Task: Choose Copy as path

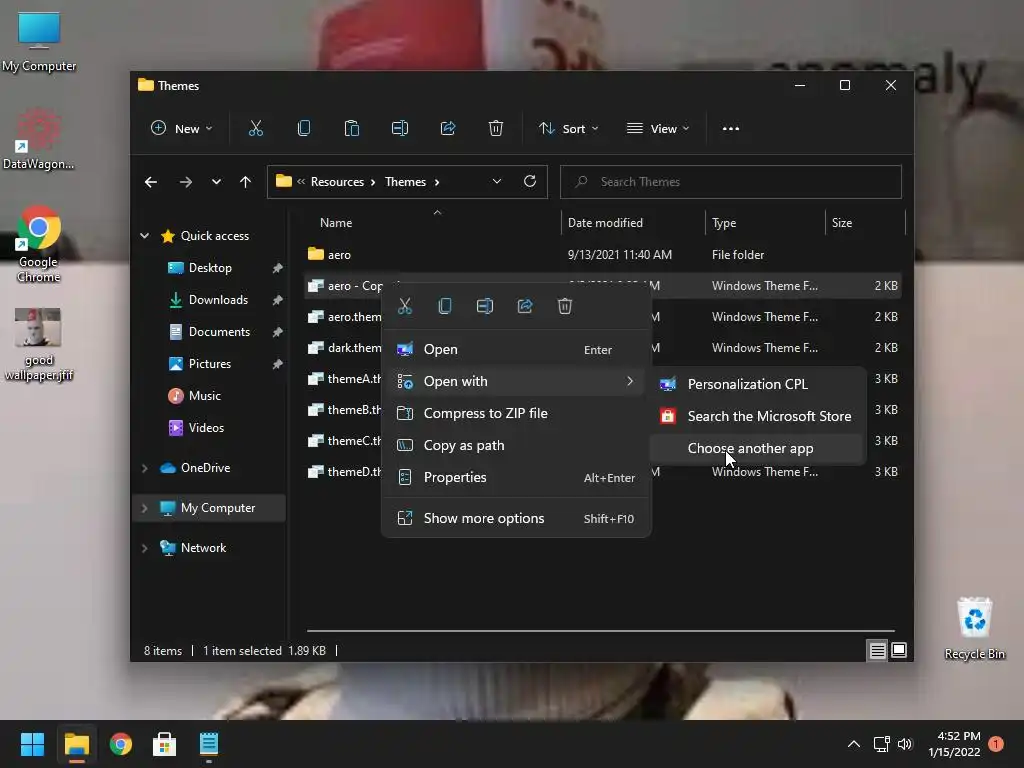Action: click(516, 445)
